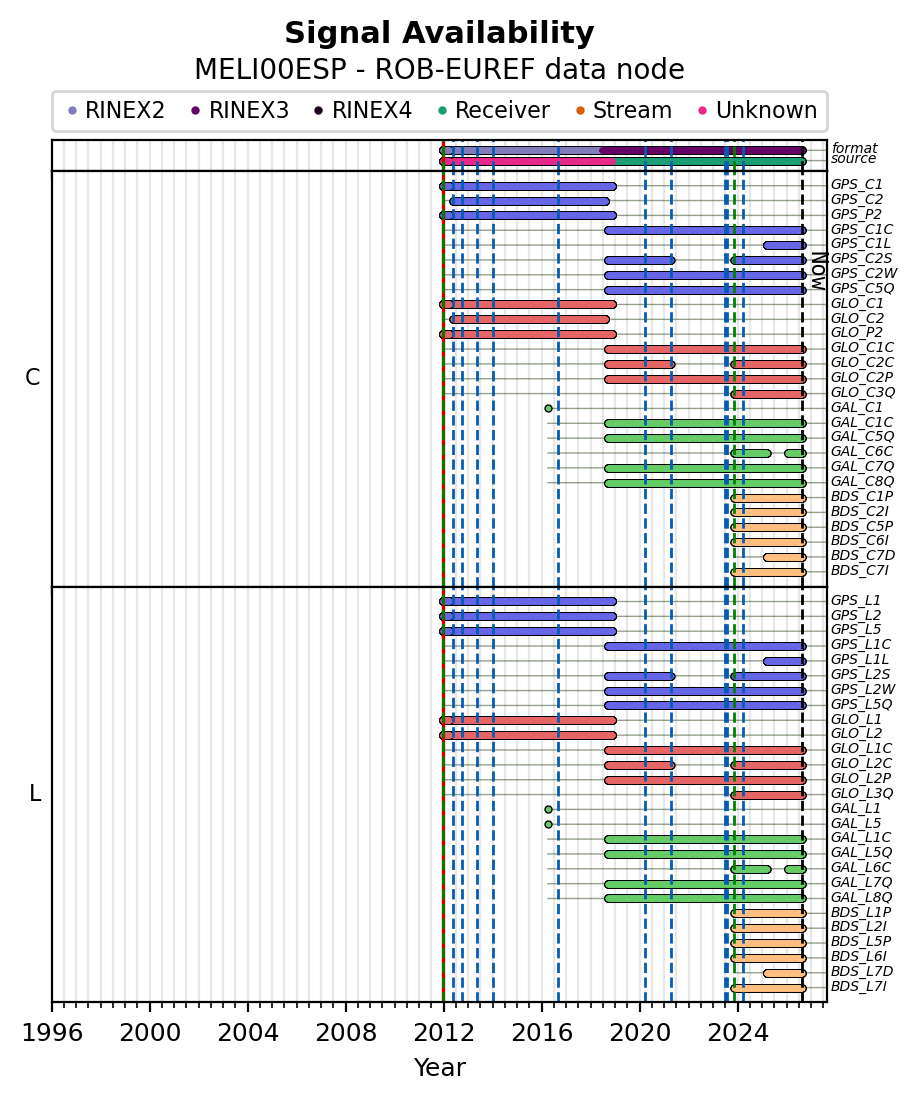The width and height of the screenshot is (918, 1101).
Task: Click the NOW marker label
Action: tap(818, 271)
